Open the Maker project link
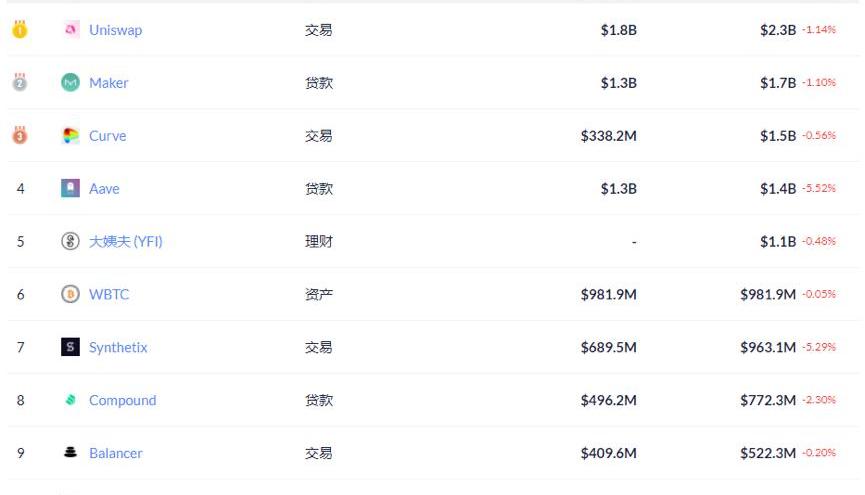The width and height of the screenshot is (865, 495). (108, 83)
